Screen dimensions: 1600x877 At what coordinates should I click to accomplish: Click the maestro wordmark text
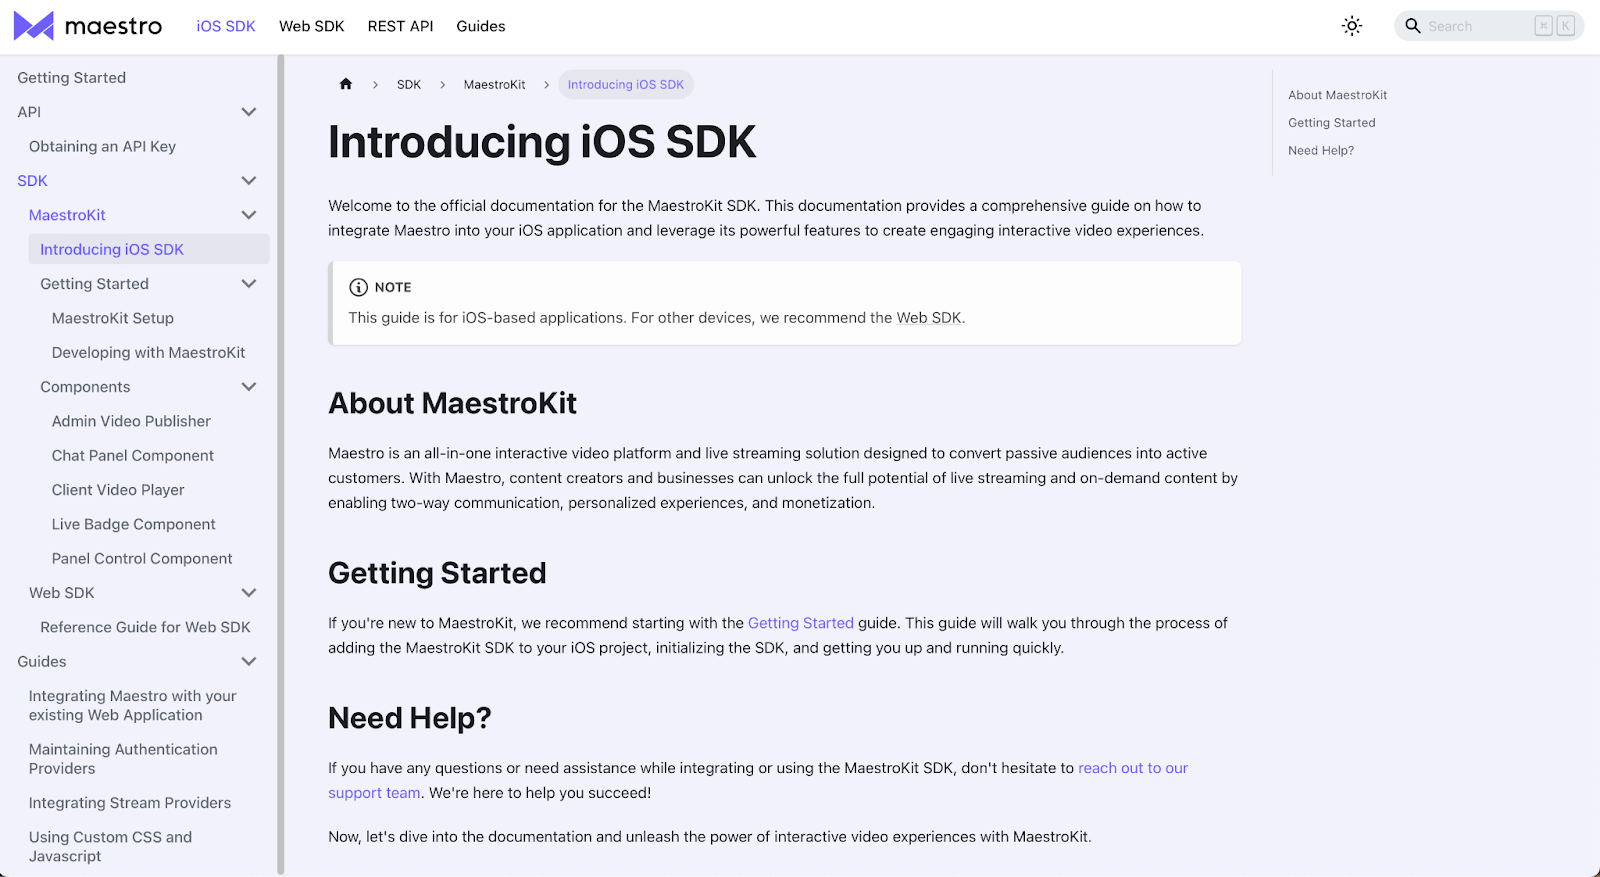point(113,26)
